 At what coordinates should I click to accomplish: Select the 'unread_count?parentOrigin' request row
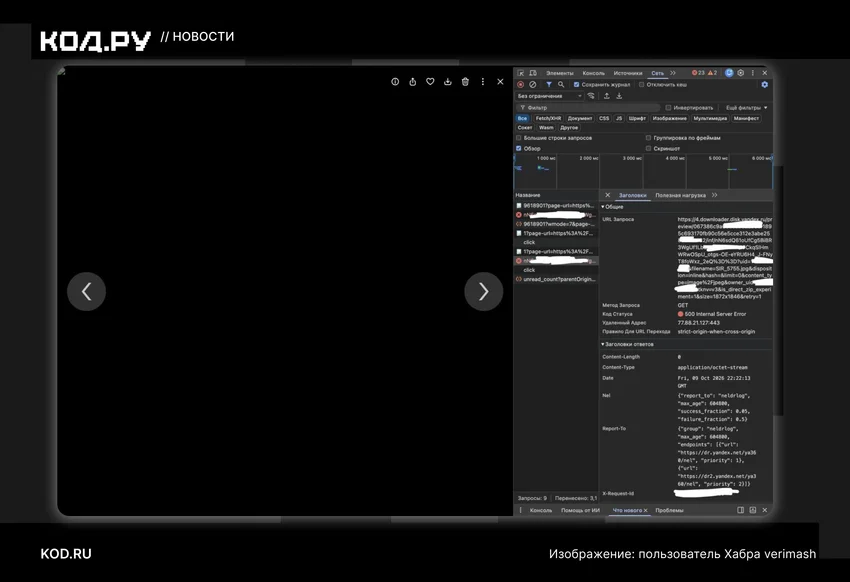pyautogui.click(x=556, y=280)
